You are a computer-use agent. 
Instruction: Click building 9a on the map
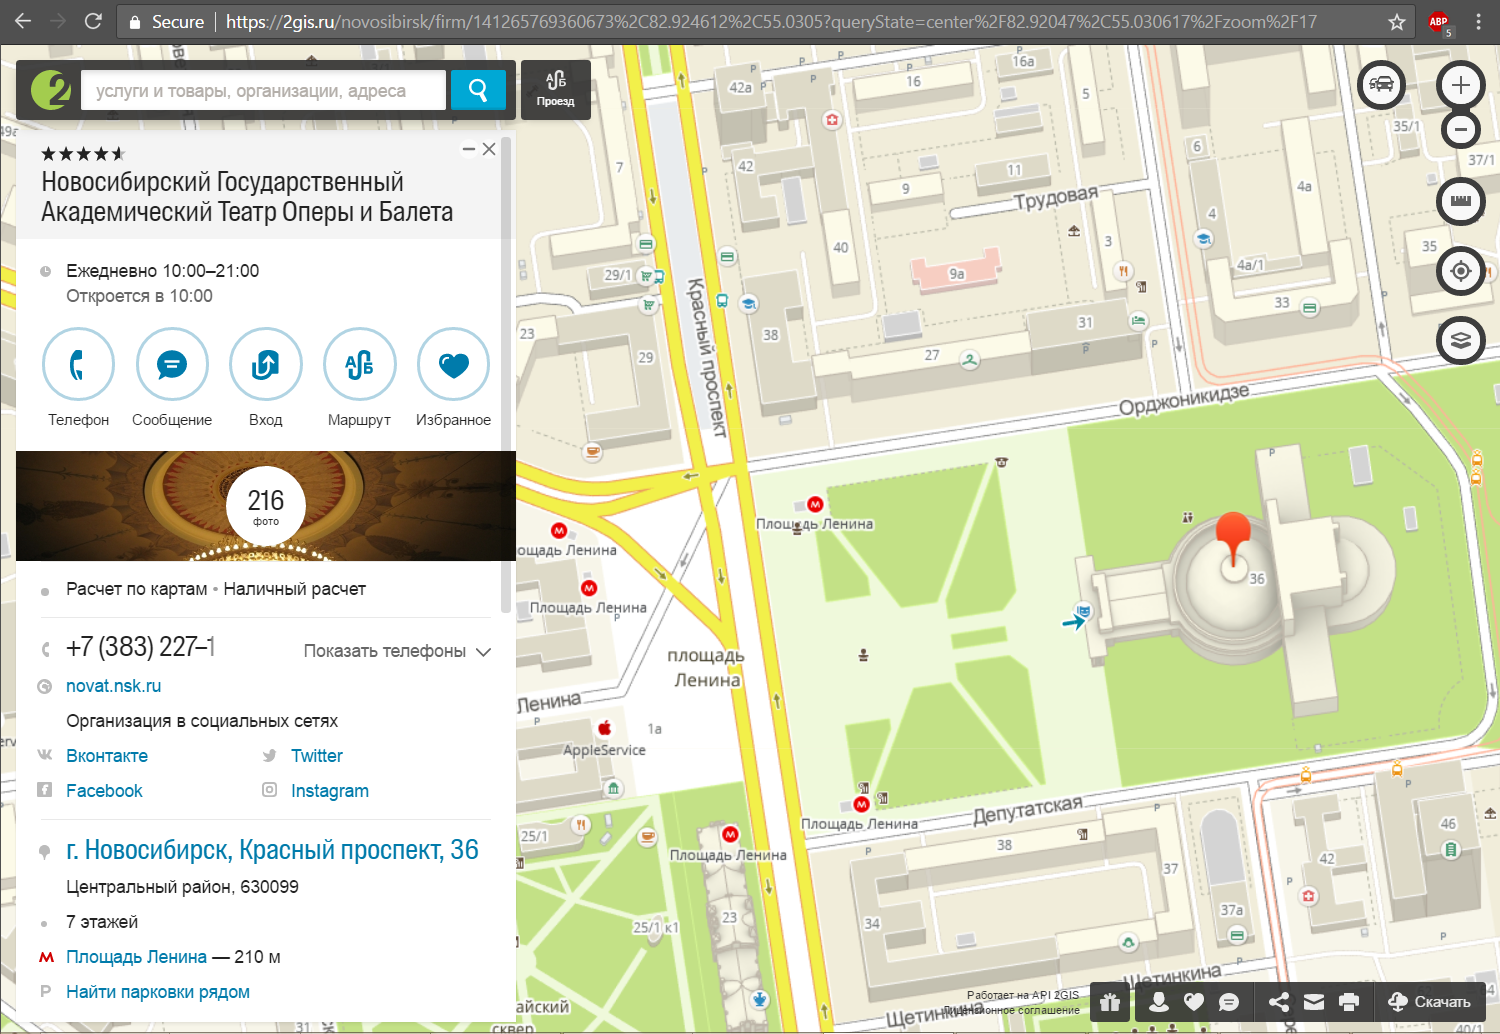[956, 273]
